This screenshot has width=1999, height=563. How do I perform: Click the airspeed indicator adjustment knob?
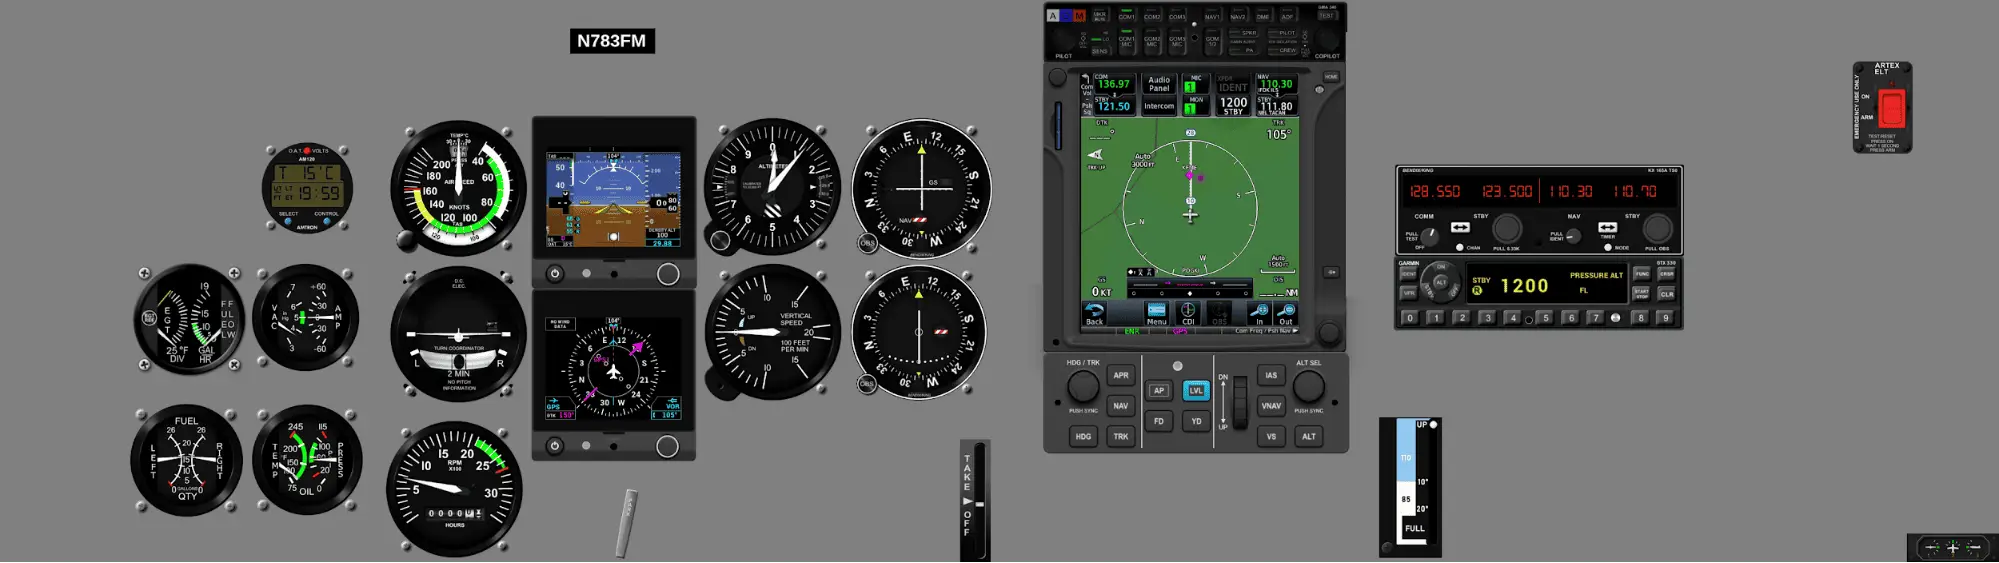click(x=405, y=240)
